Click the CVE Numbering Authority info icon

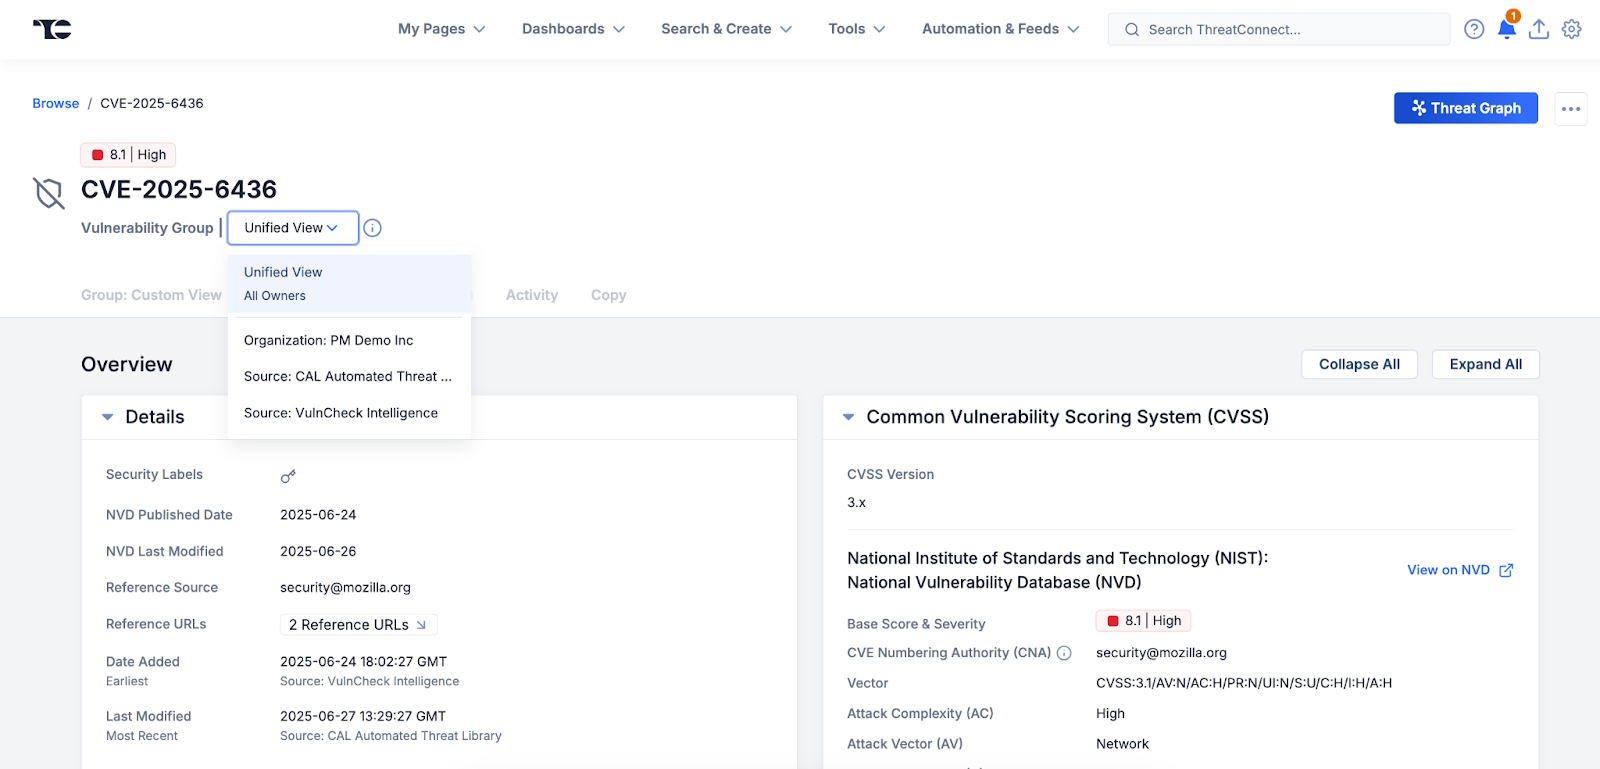click(1064, 653)
